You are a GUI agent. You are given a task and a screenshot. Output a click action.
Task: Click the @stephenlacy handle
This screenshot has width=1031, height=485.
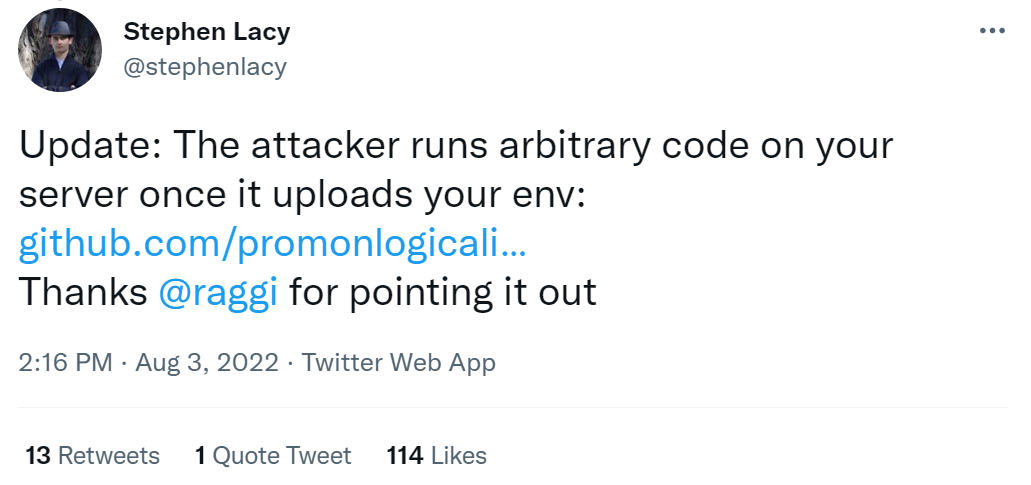204,67
